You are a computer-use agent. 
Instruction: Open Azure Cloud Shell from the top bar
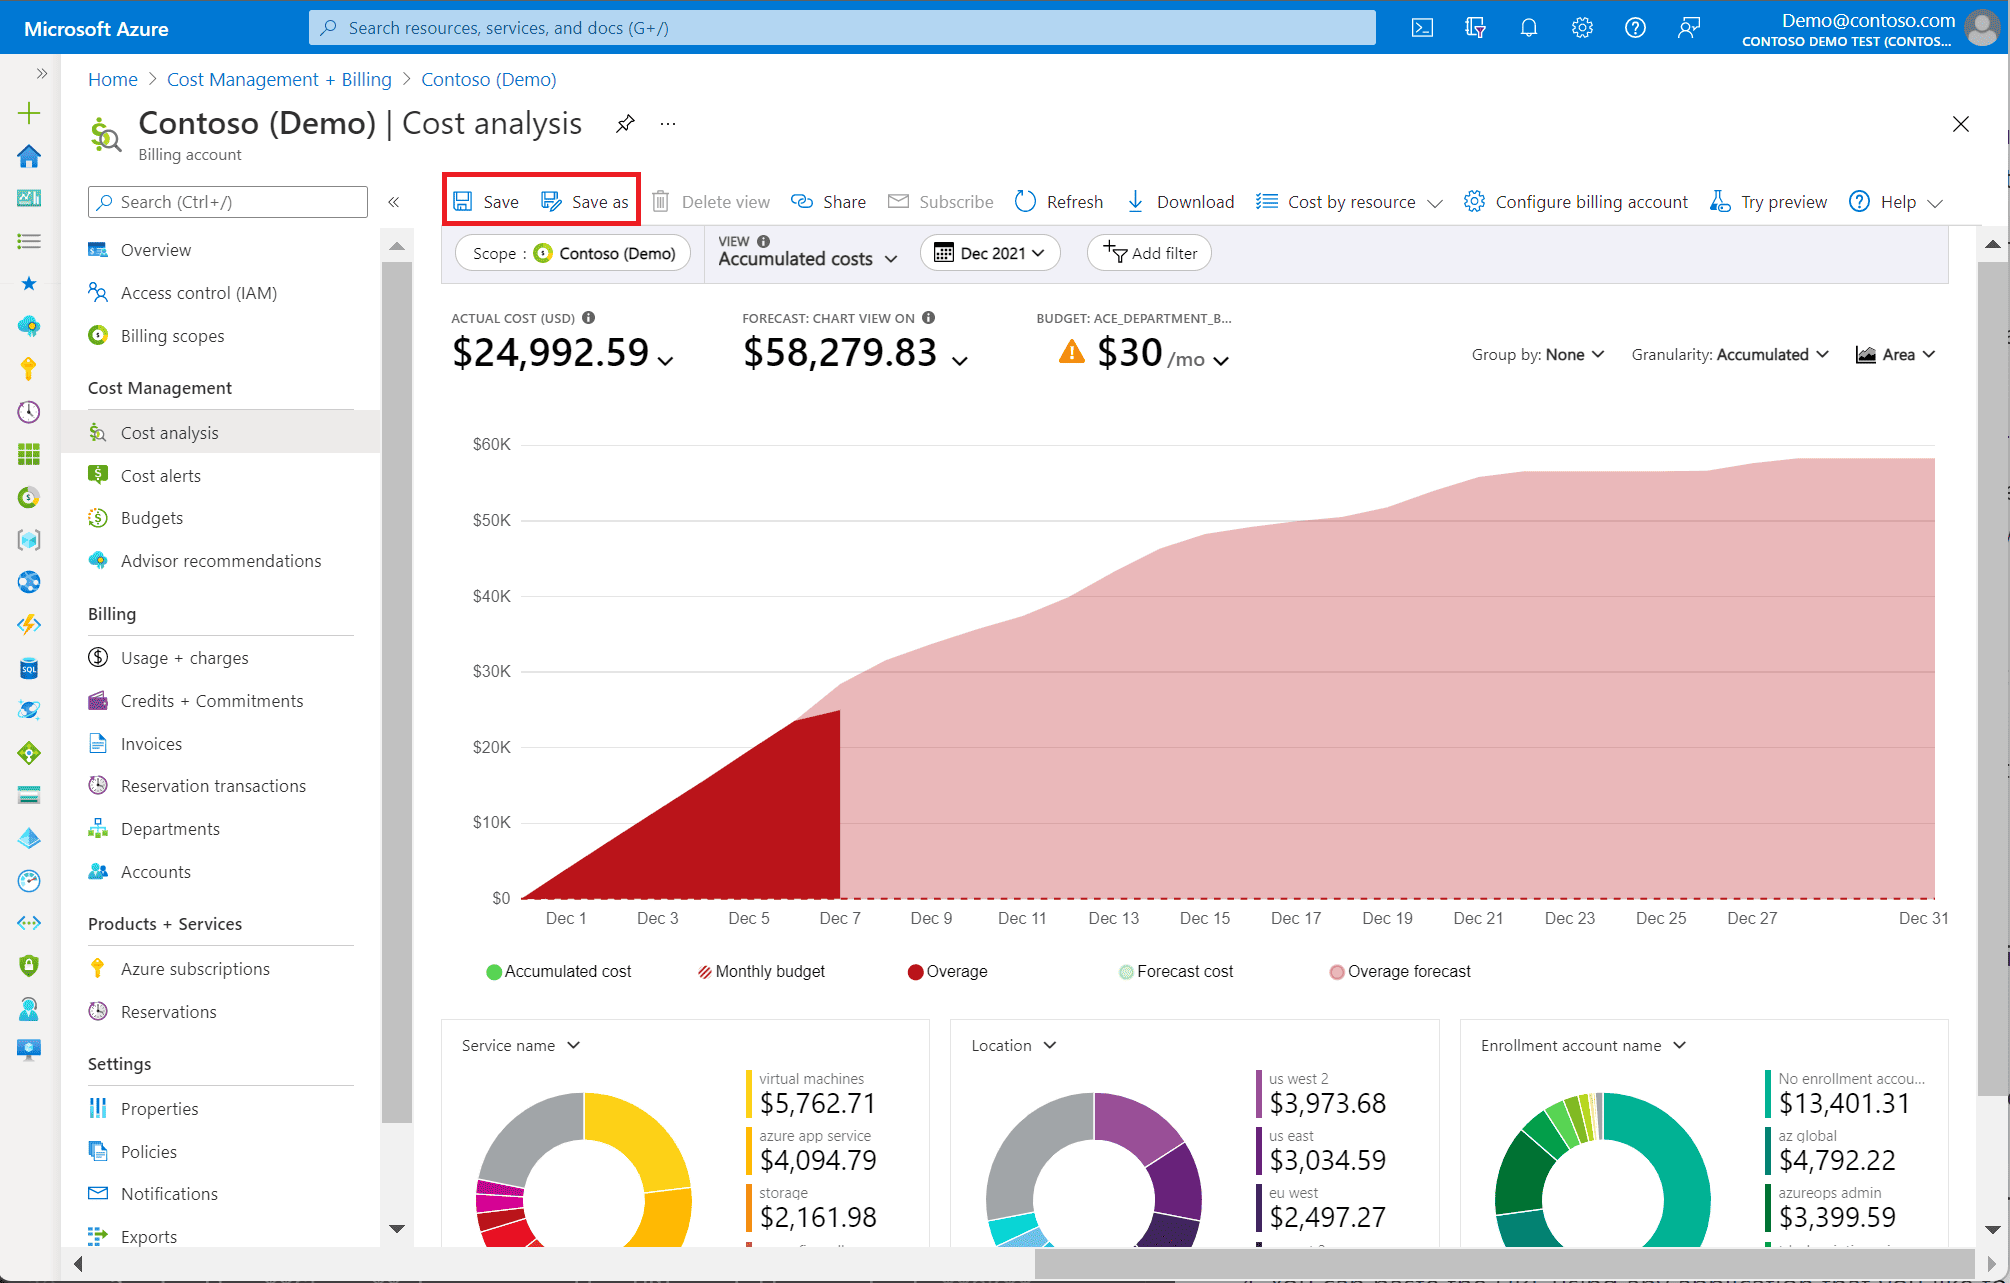1421,27
